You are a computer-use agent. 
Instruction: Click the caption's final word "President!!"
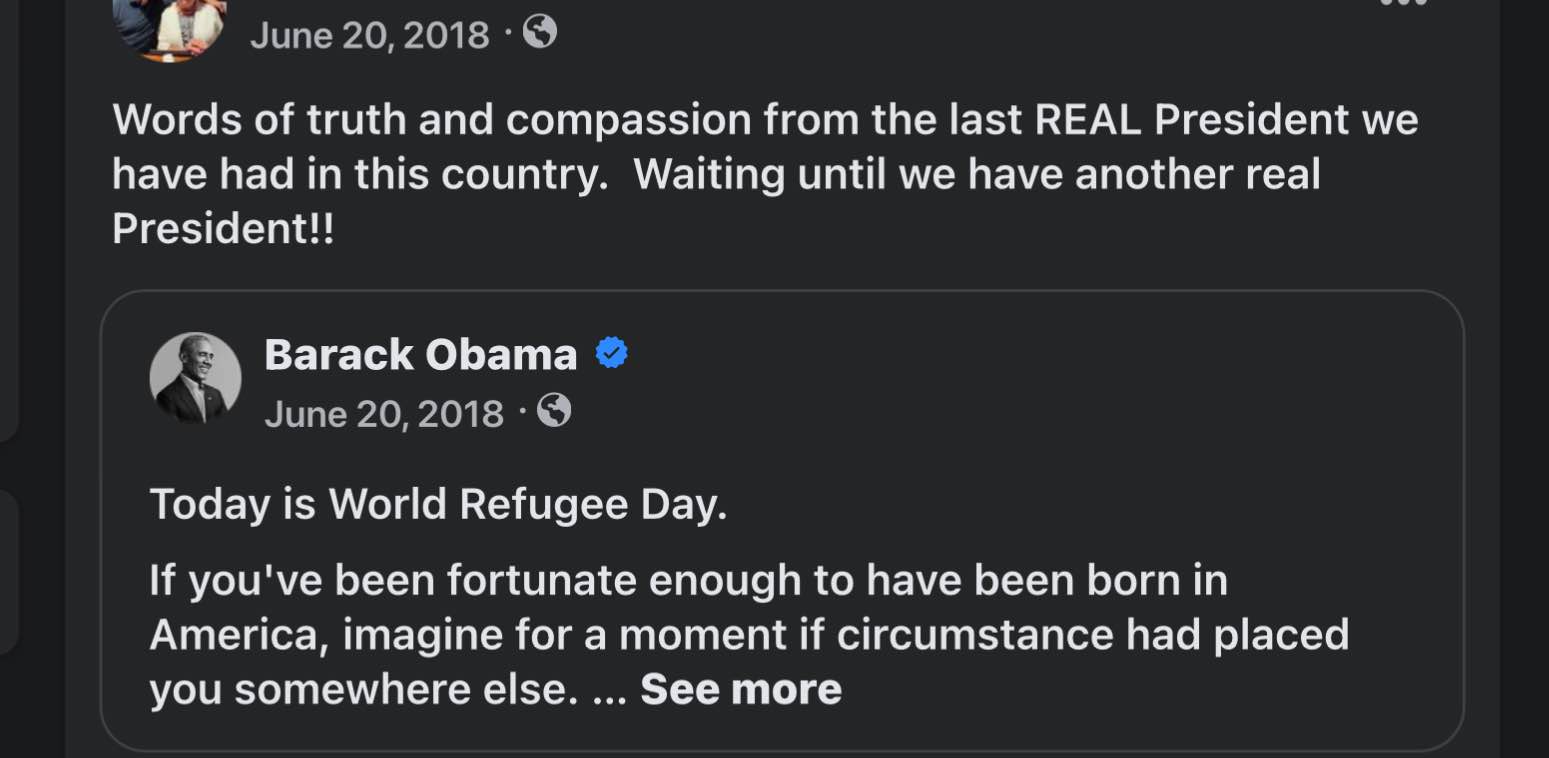pyautogui.click(x=223, y=229)
